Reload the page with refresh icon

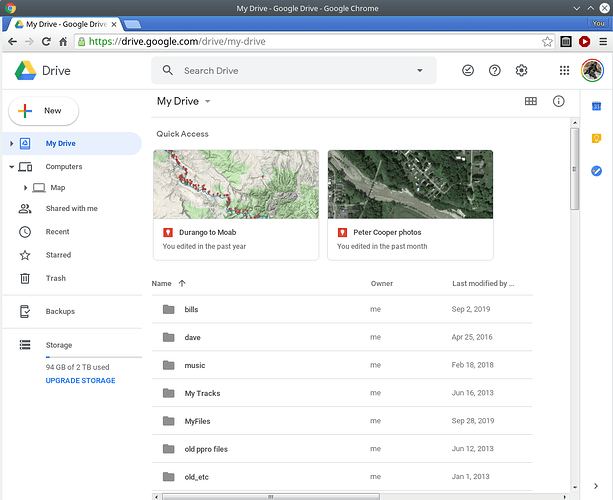point(46,41)
